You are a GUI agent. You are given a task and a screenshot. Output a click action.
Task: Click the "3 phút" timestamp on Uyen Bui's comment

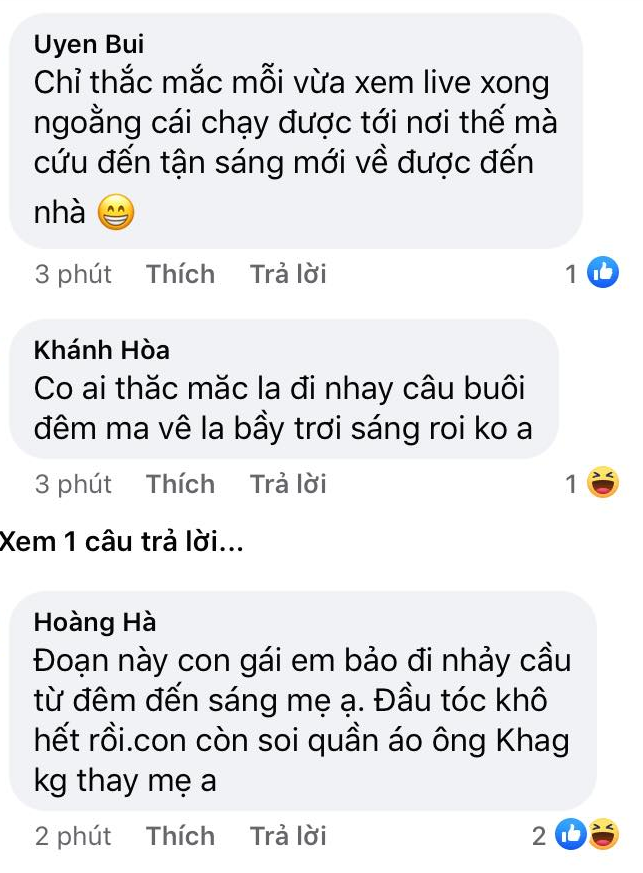(73, 273)
